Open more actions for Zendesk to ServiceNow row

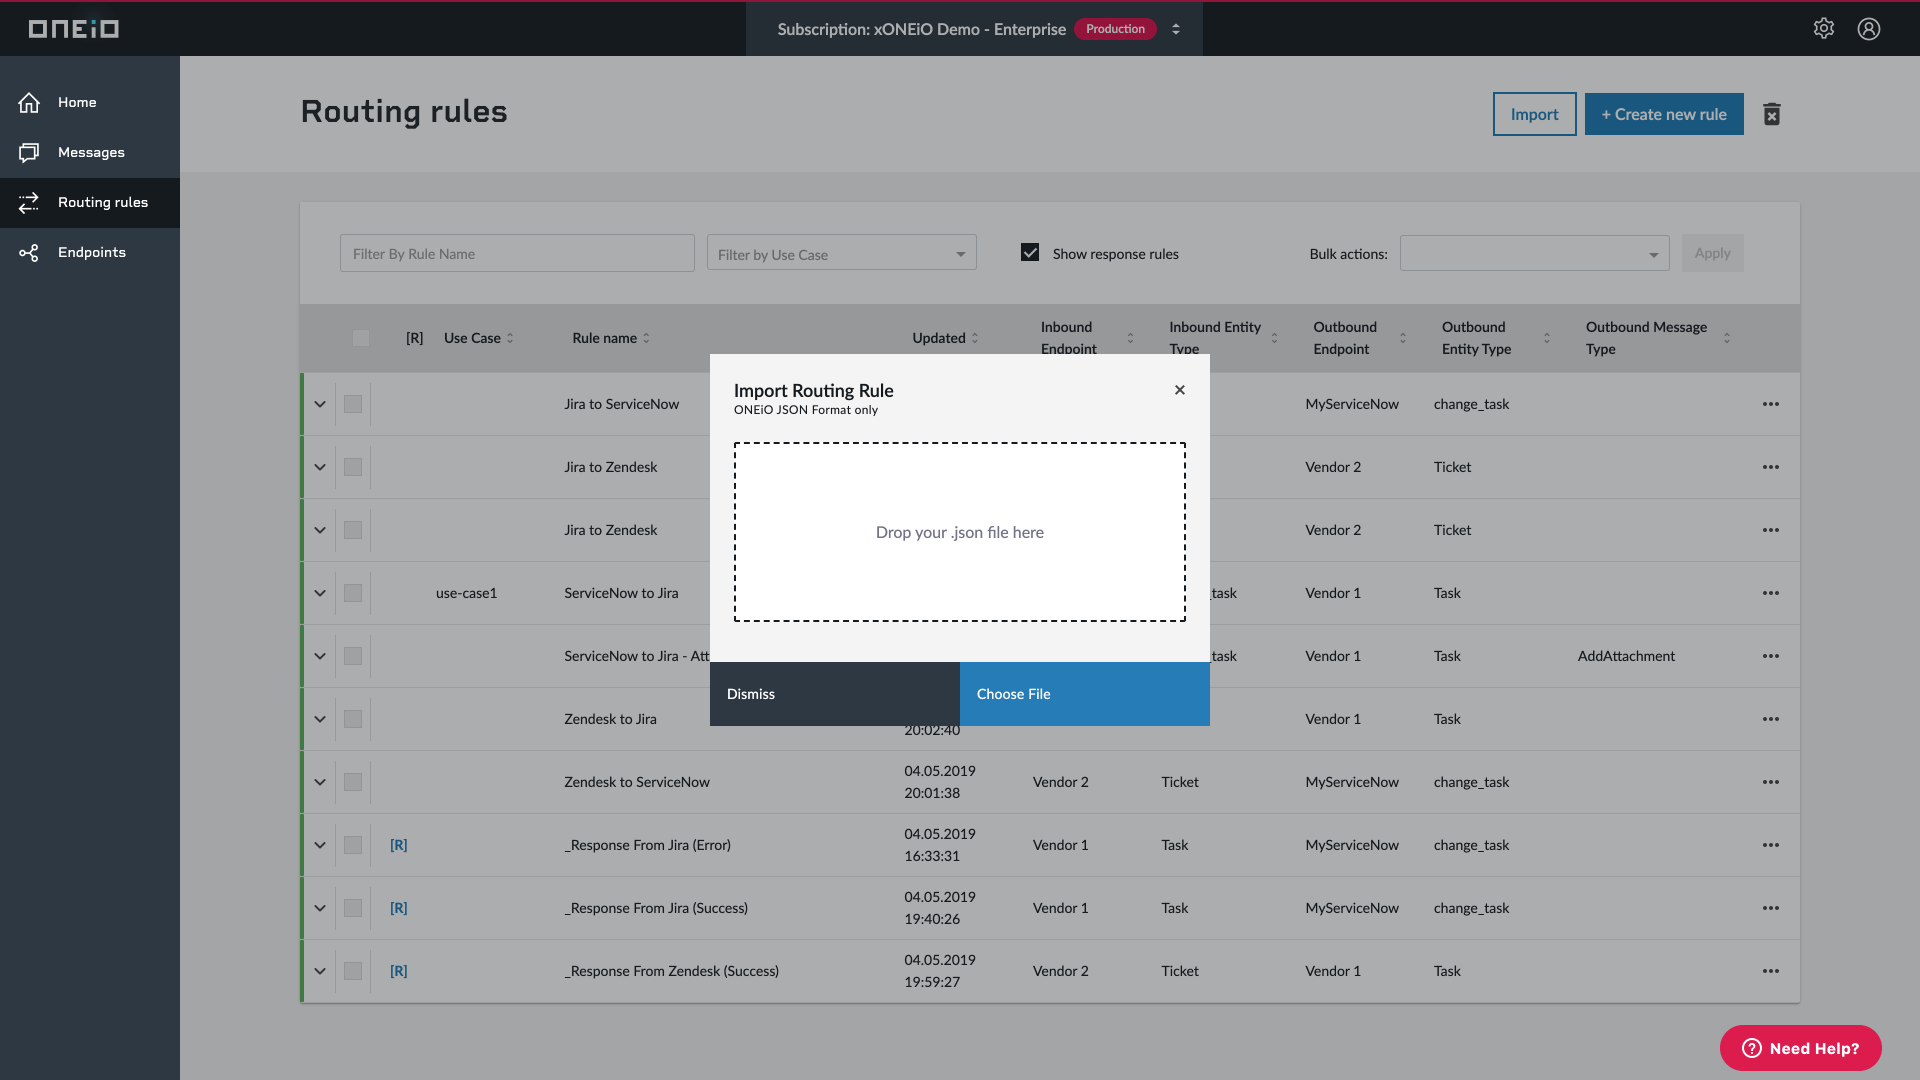click(x=1771, y=782)
